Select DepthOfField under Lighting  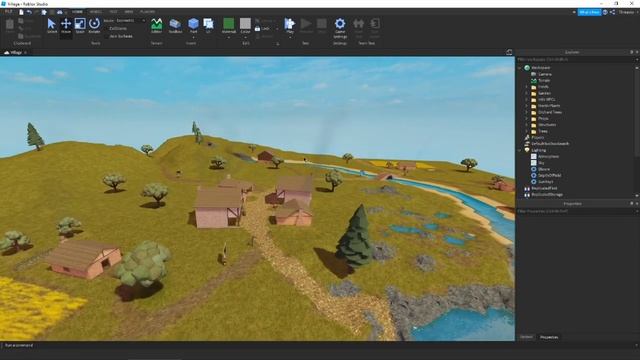549,176
